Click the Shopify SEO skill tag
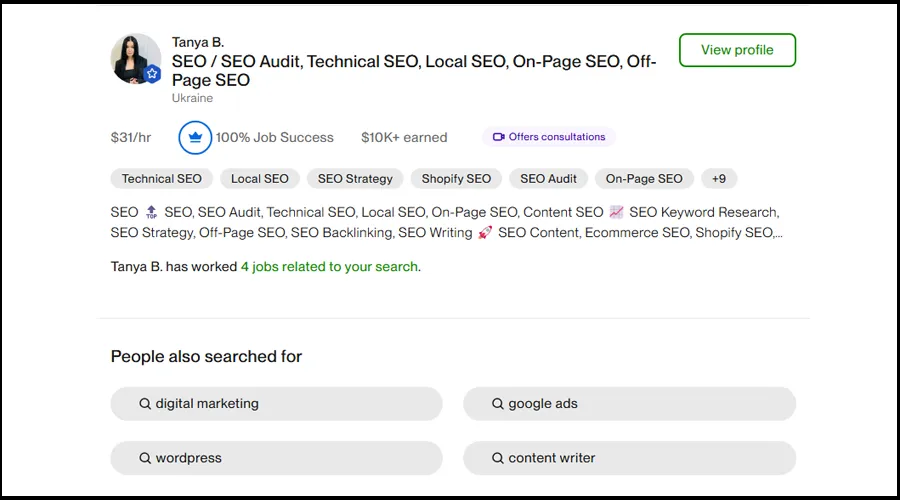Viewport: 900px width, 500px height. 456,179
